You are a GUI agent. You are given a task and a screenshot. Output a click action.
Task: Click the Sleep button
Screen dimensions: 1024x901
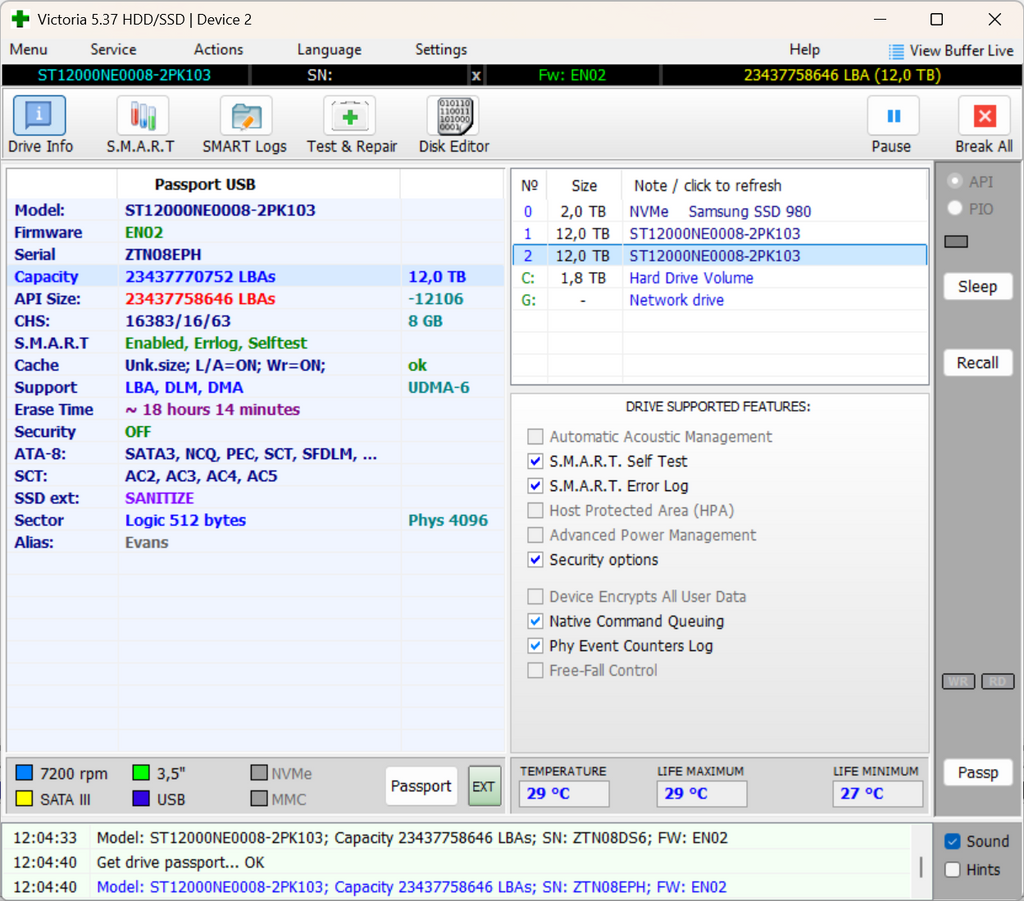click(x=978, y=287)
